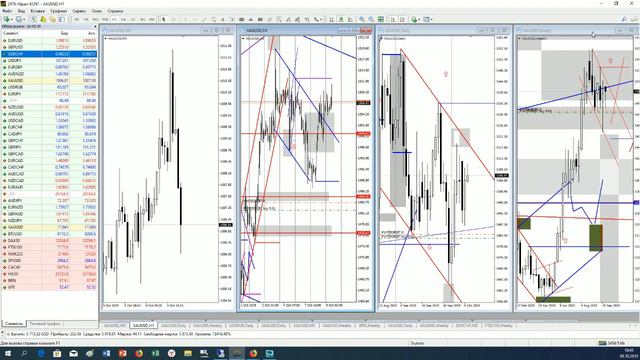
Task: Open the Вид menu
Action: click(x=22, y=11)
